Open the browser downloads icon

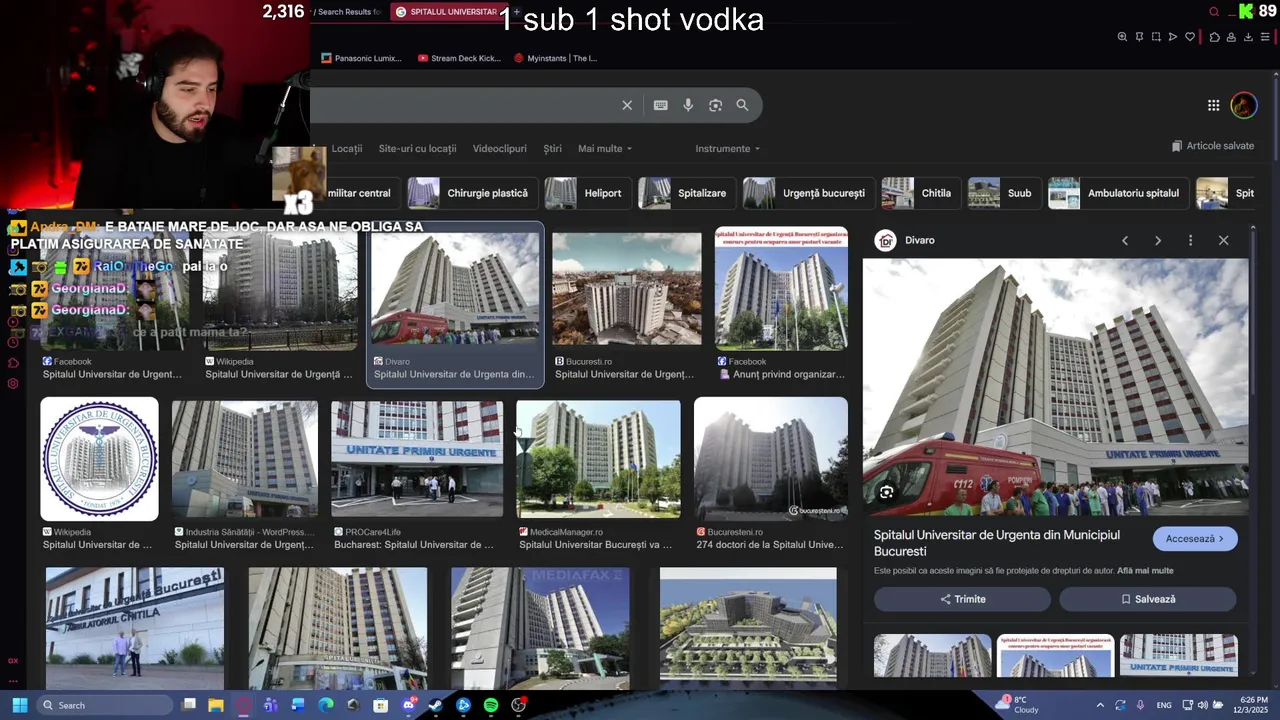tap(1248, 37)
